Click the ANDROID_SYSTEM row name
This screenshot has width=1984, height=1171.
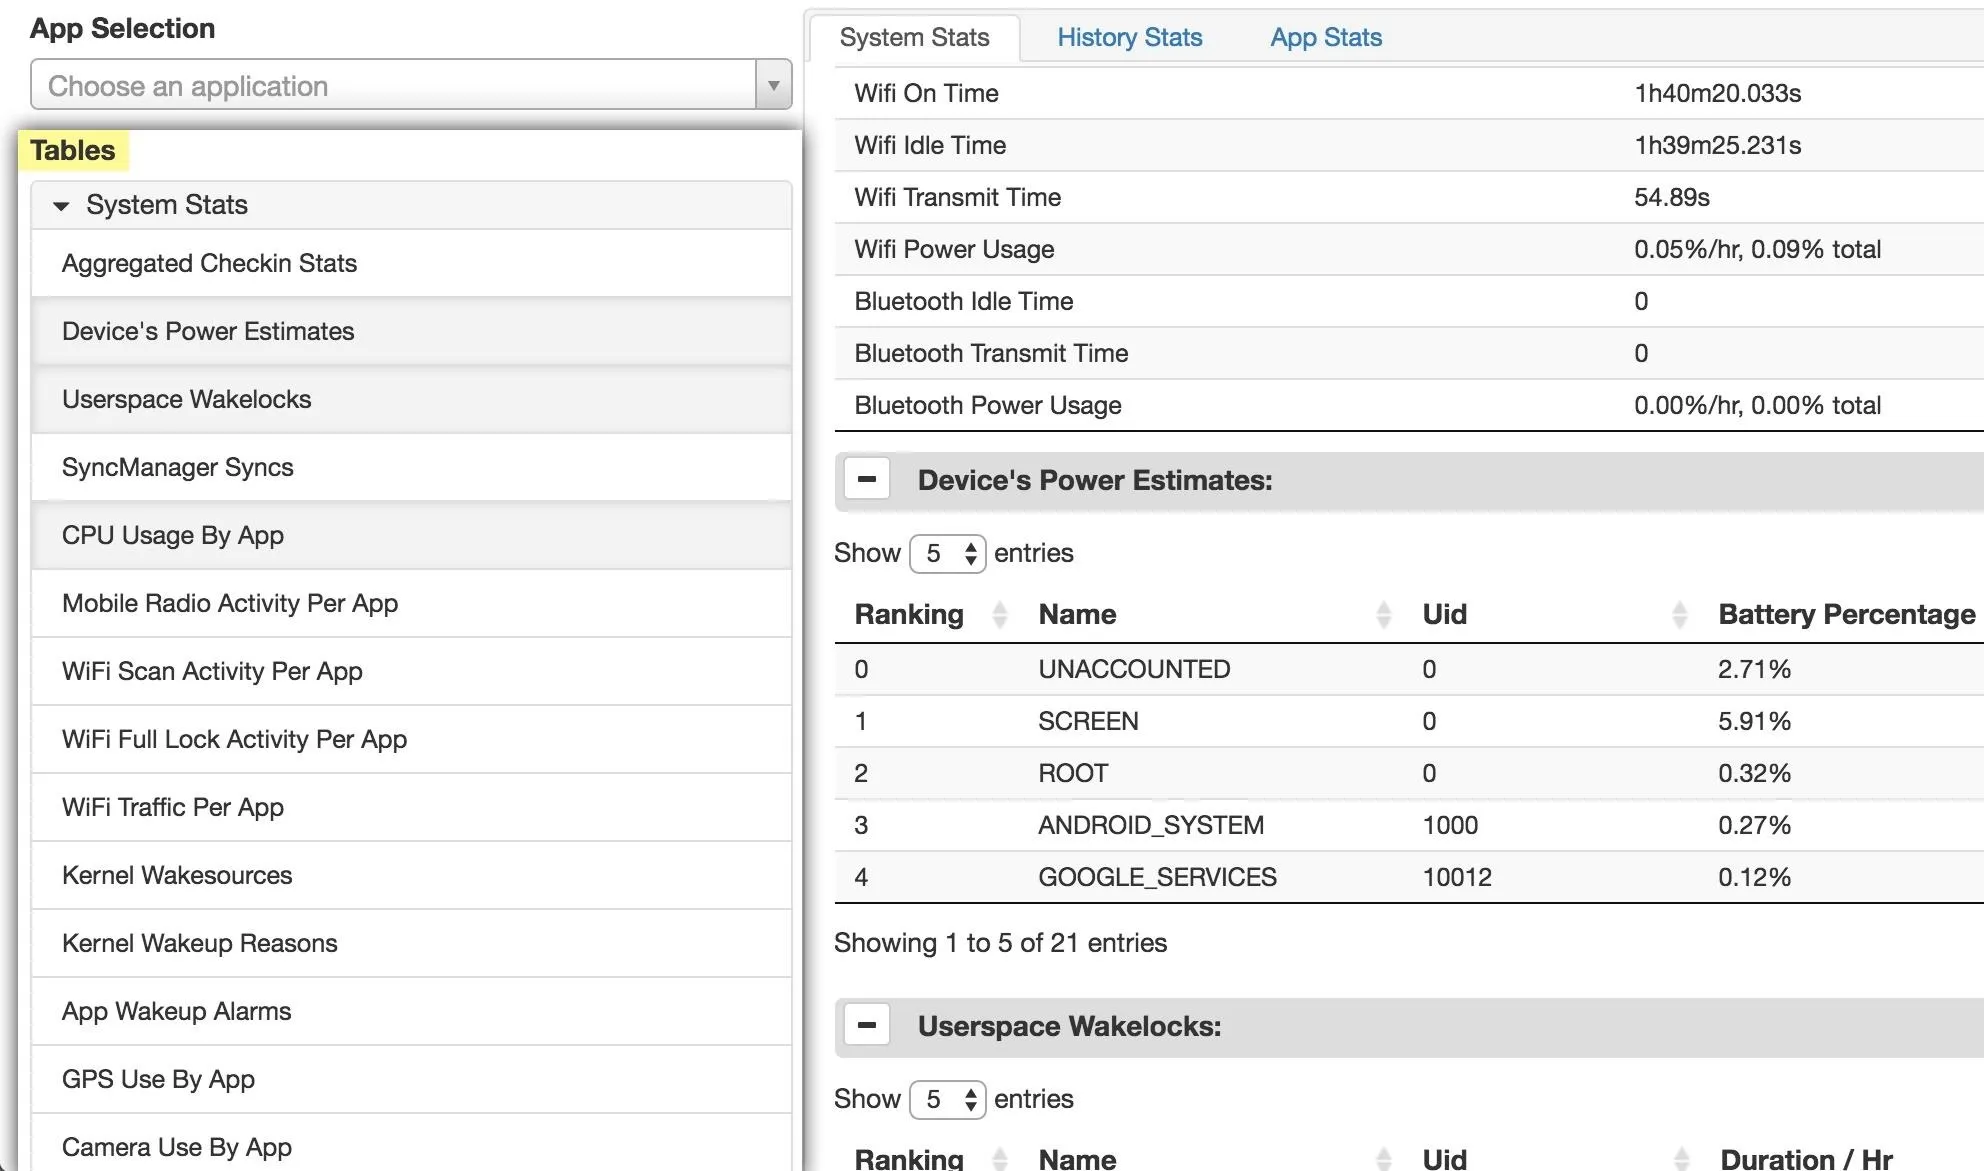[x=1151, y=825]
